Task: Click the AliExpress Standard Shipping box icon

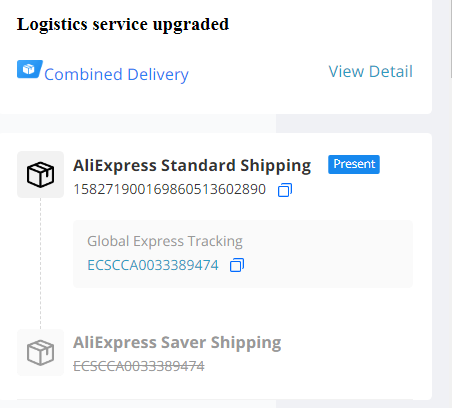Action: click(40, 174)
